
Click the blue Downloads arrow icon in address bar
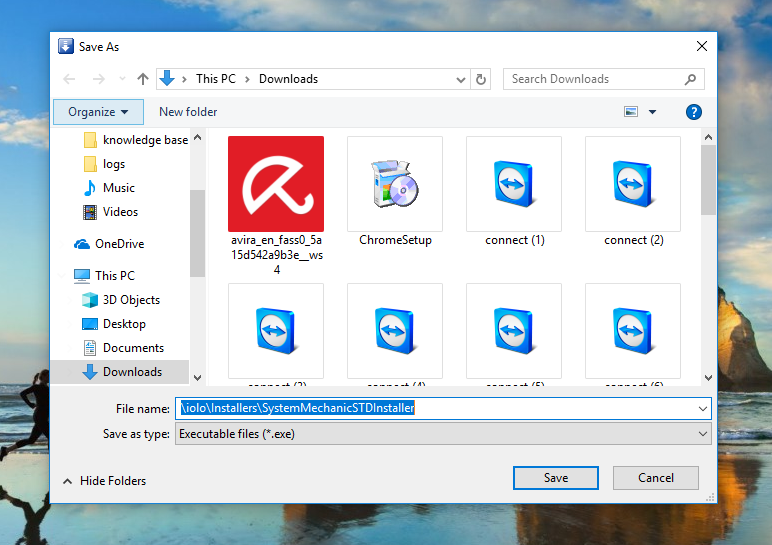click(167, 79)
